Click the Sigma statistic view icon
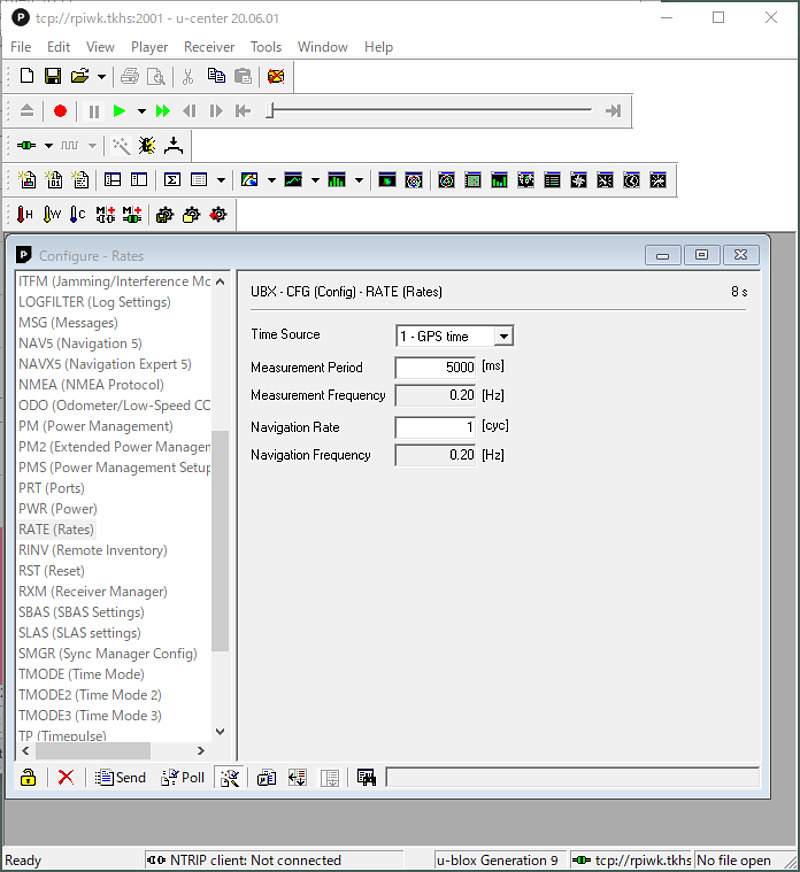The height and width of the screenshot is (872, 800). point(172,180)
